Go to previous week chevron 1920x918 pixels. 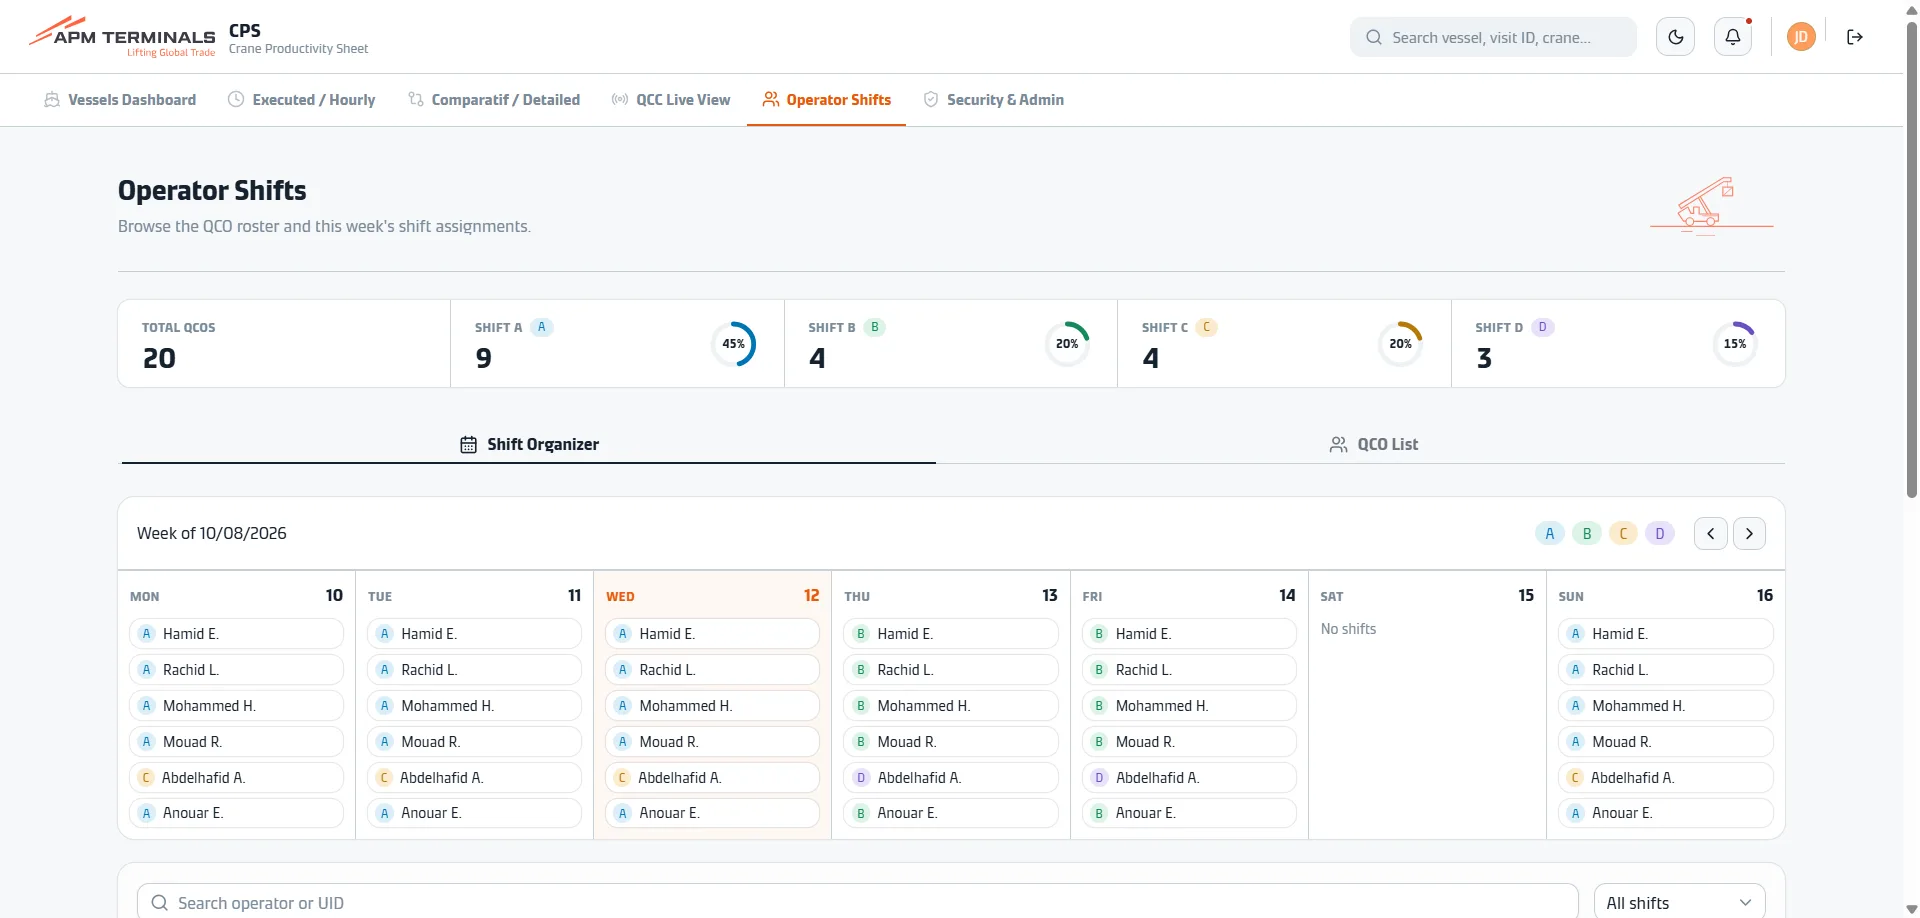(1711, 533)
